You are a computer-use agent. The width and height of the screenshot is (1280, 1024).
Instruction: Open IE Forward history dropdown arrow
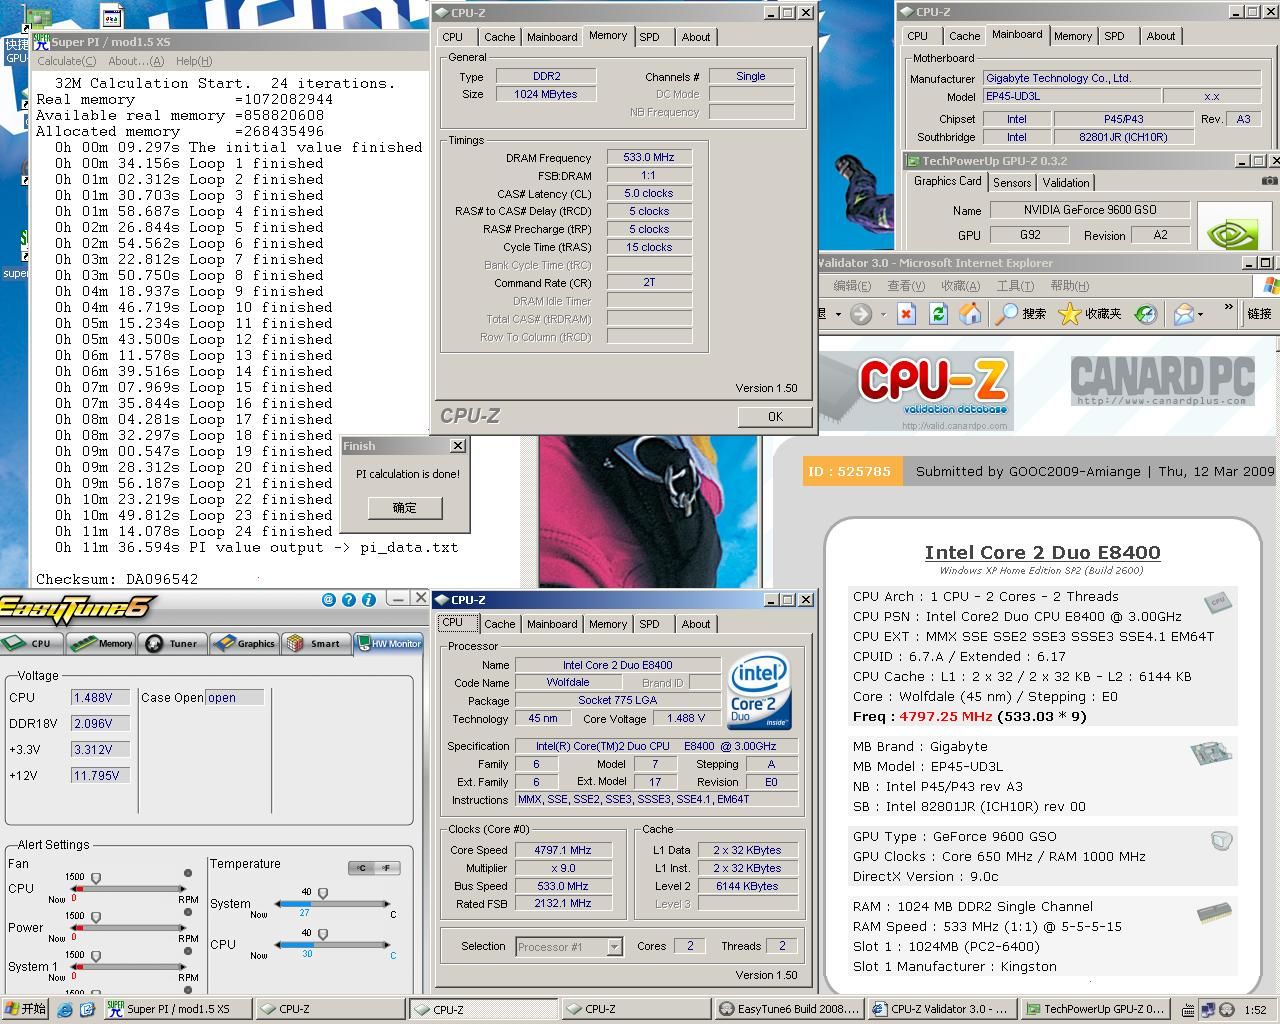pos(882,314)
